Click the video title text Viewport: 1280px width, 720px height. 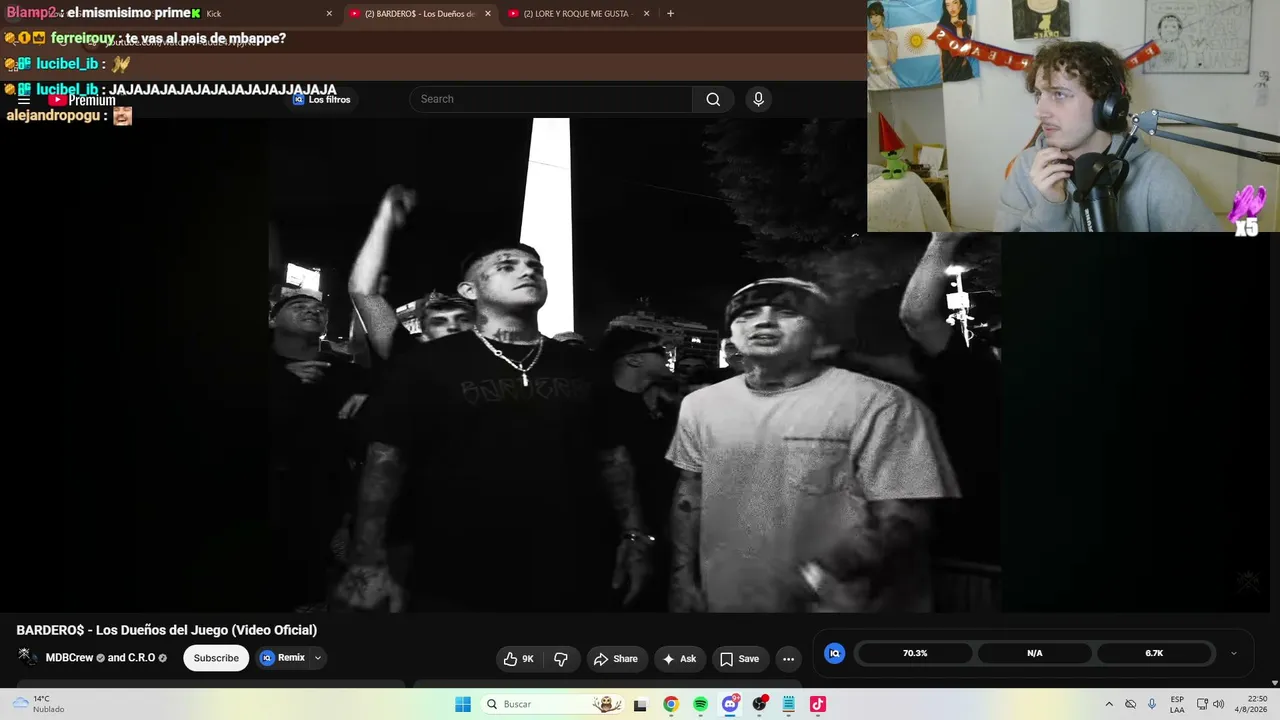(x=167, y=630)
